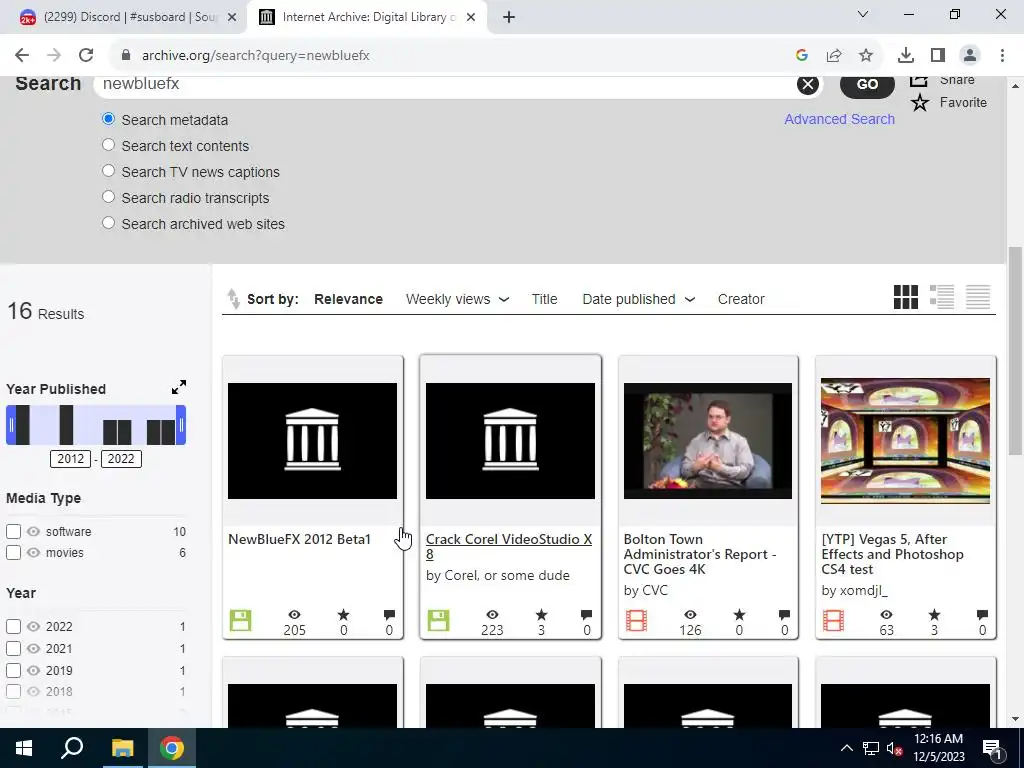Image resolution: width=1024 pixels, height=768 pixels.
Task: Sort results by Creator
Action: (741, 299)
